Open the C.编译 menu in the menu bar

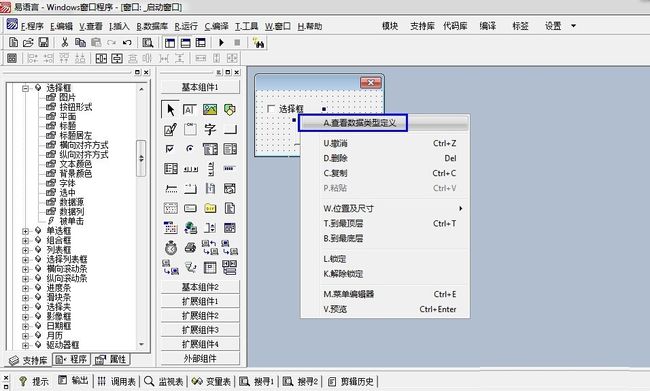pyautogui.click(x=216, y=27)
